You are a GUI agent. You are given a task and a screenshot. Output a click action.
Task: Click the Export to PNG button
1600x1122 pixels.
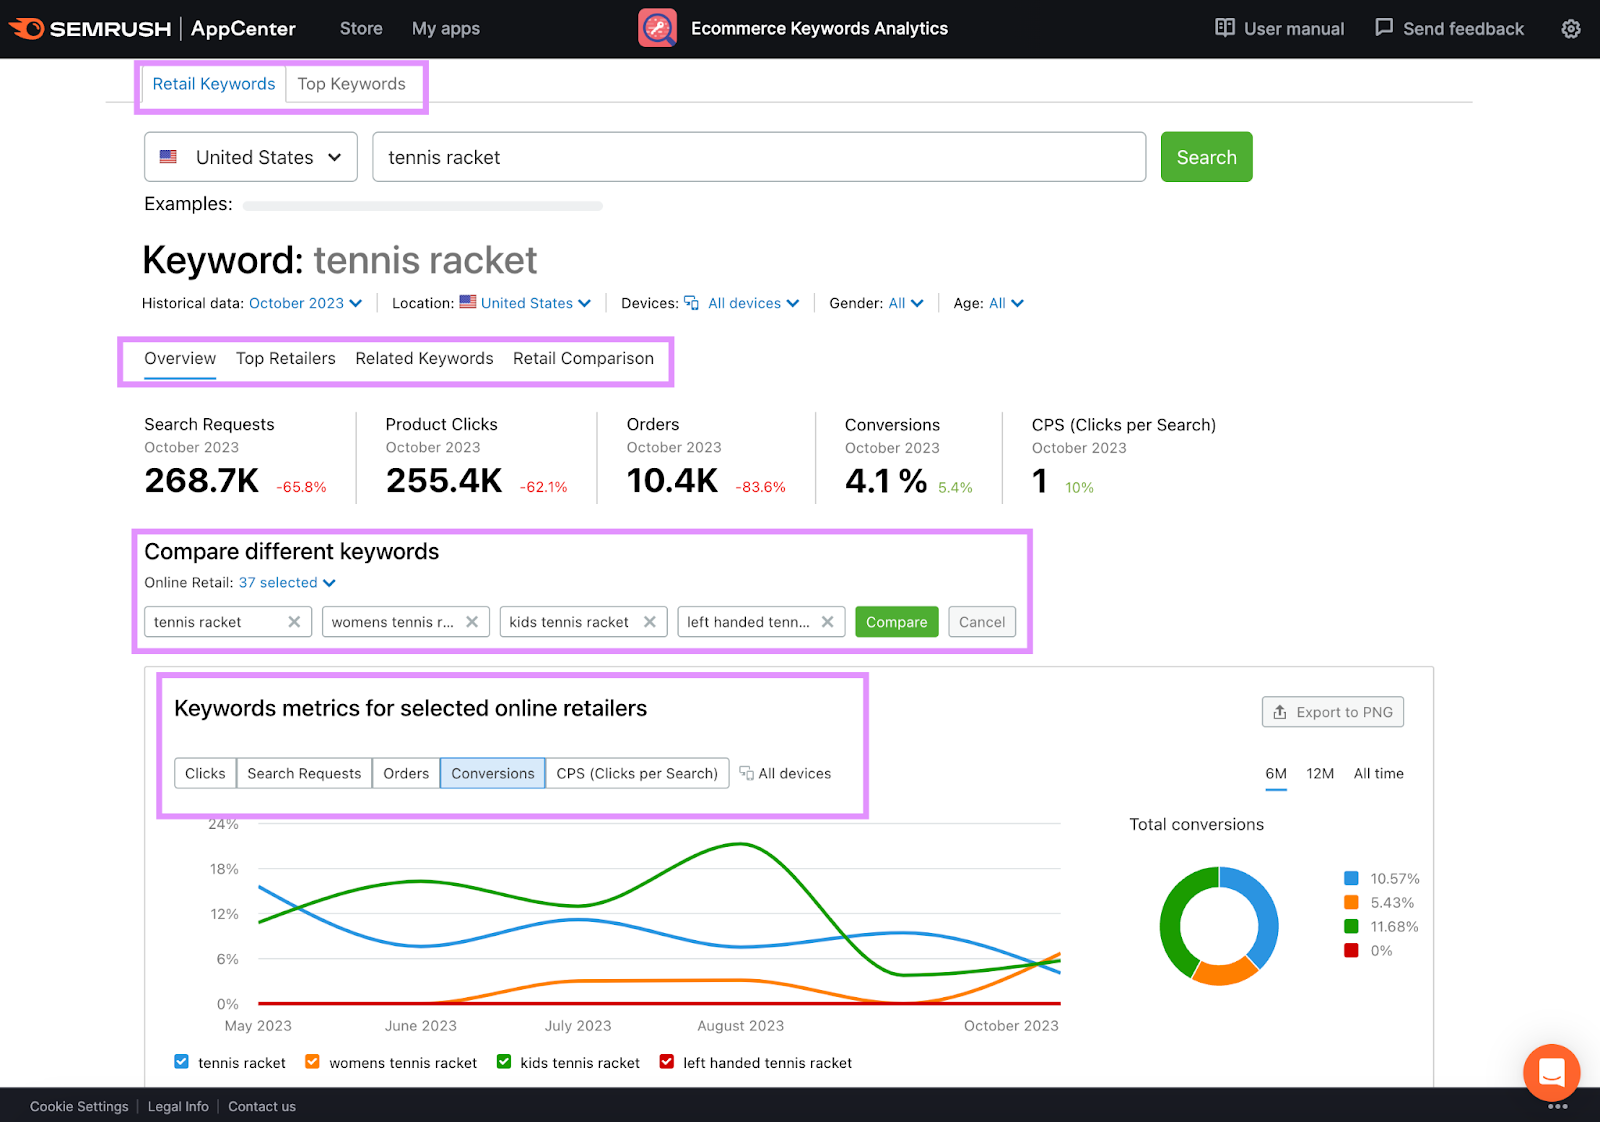tap(1332, 712)
